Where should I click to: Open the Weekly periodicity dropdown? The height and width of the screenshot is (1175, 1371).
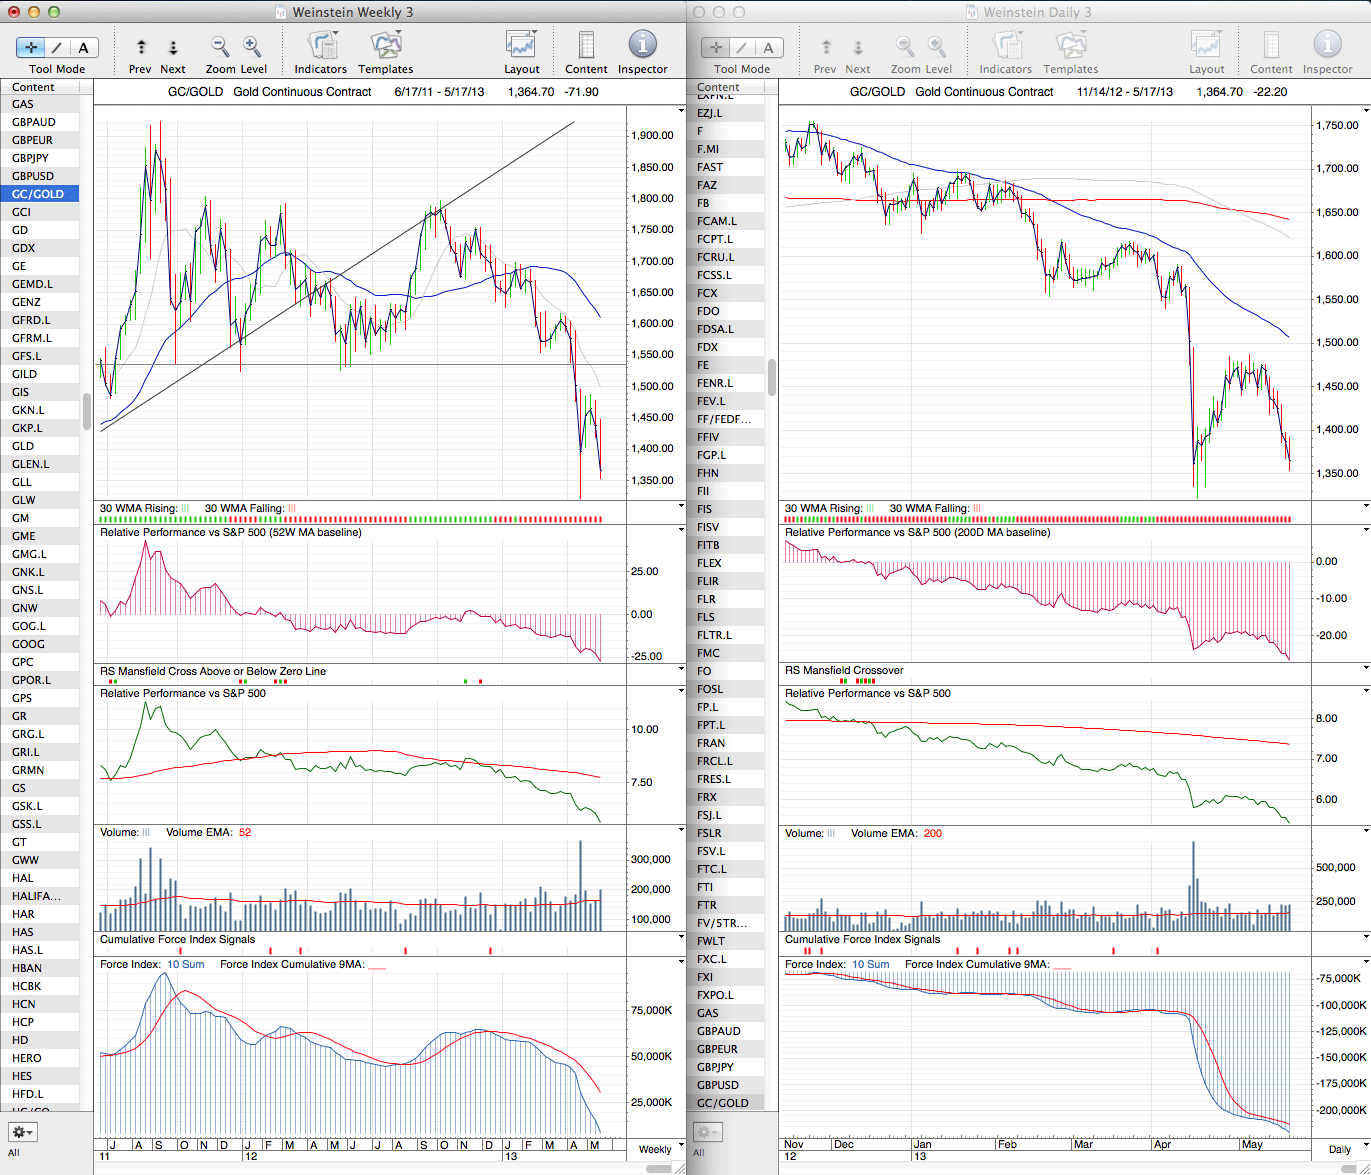tap(655, 1149)
